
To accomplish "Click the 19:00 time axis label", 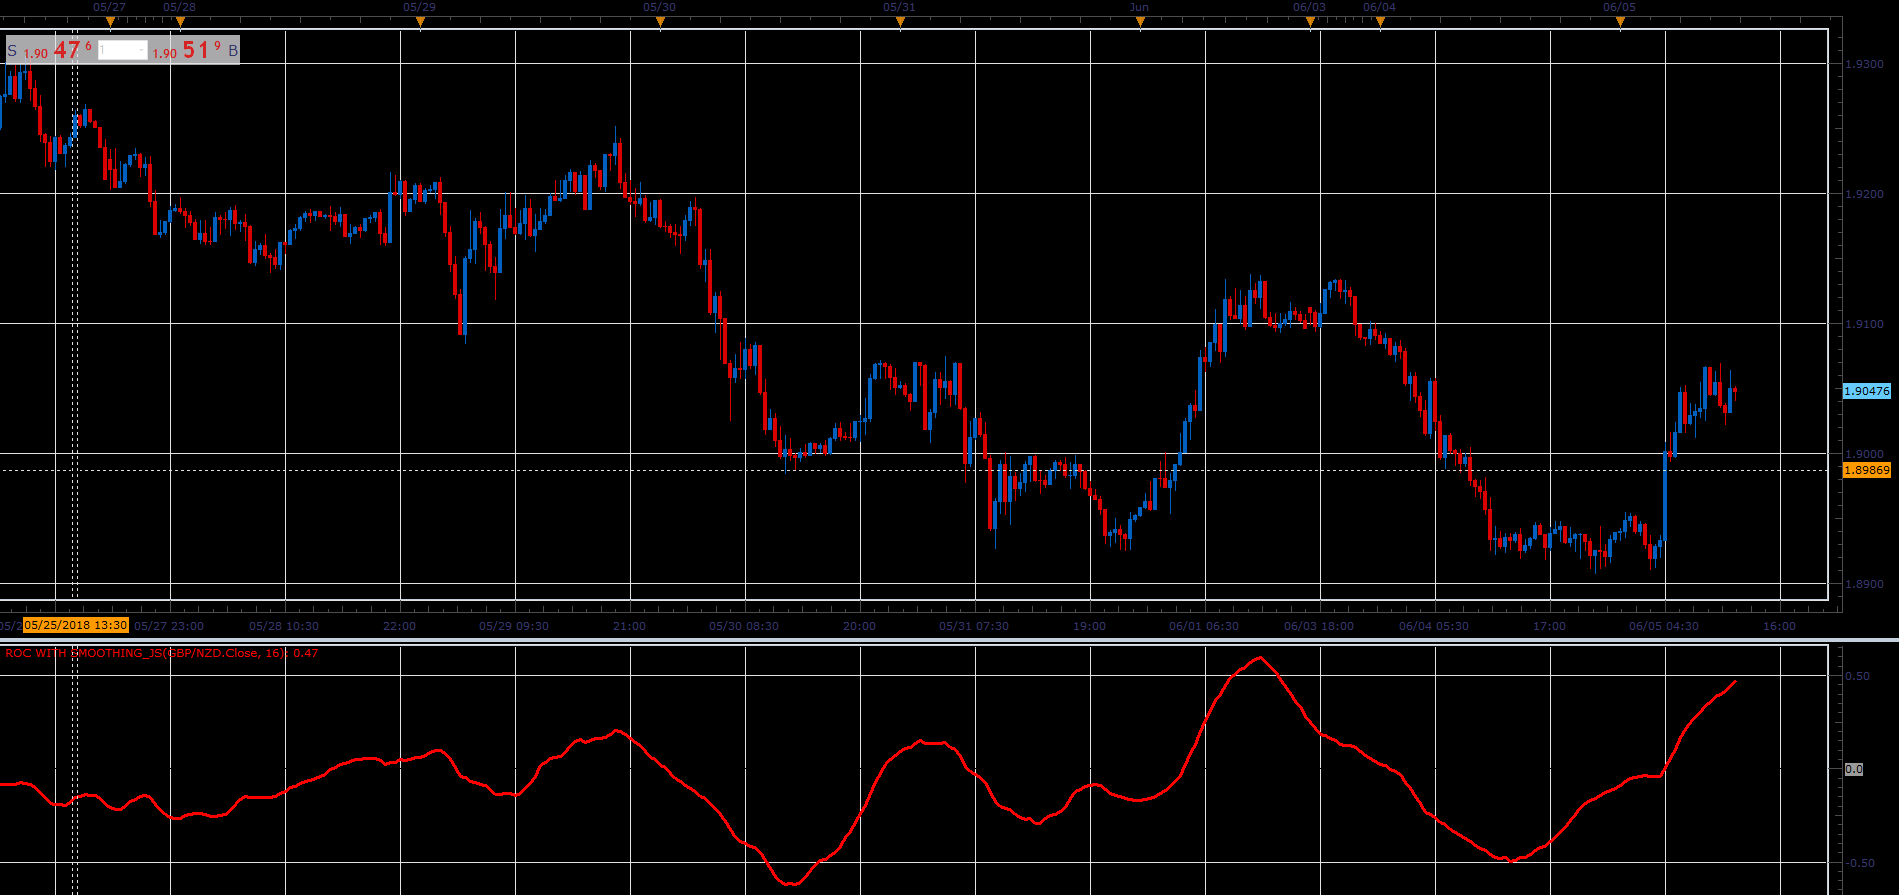I will pyautogui.click(x=1089, y=626).
